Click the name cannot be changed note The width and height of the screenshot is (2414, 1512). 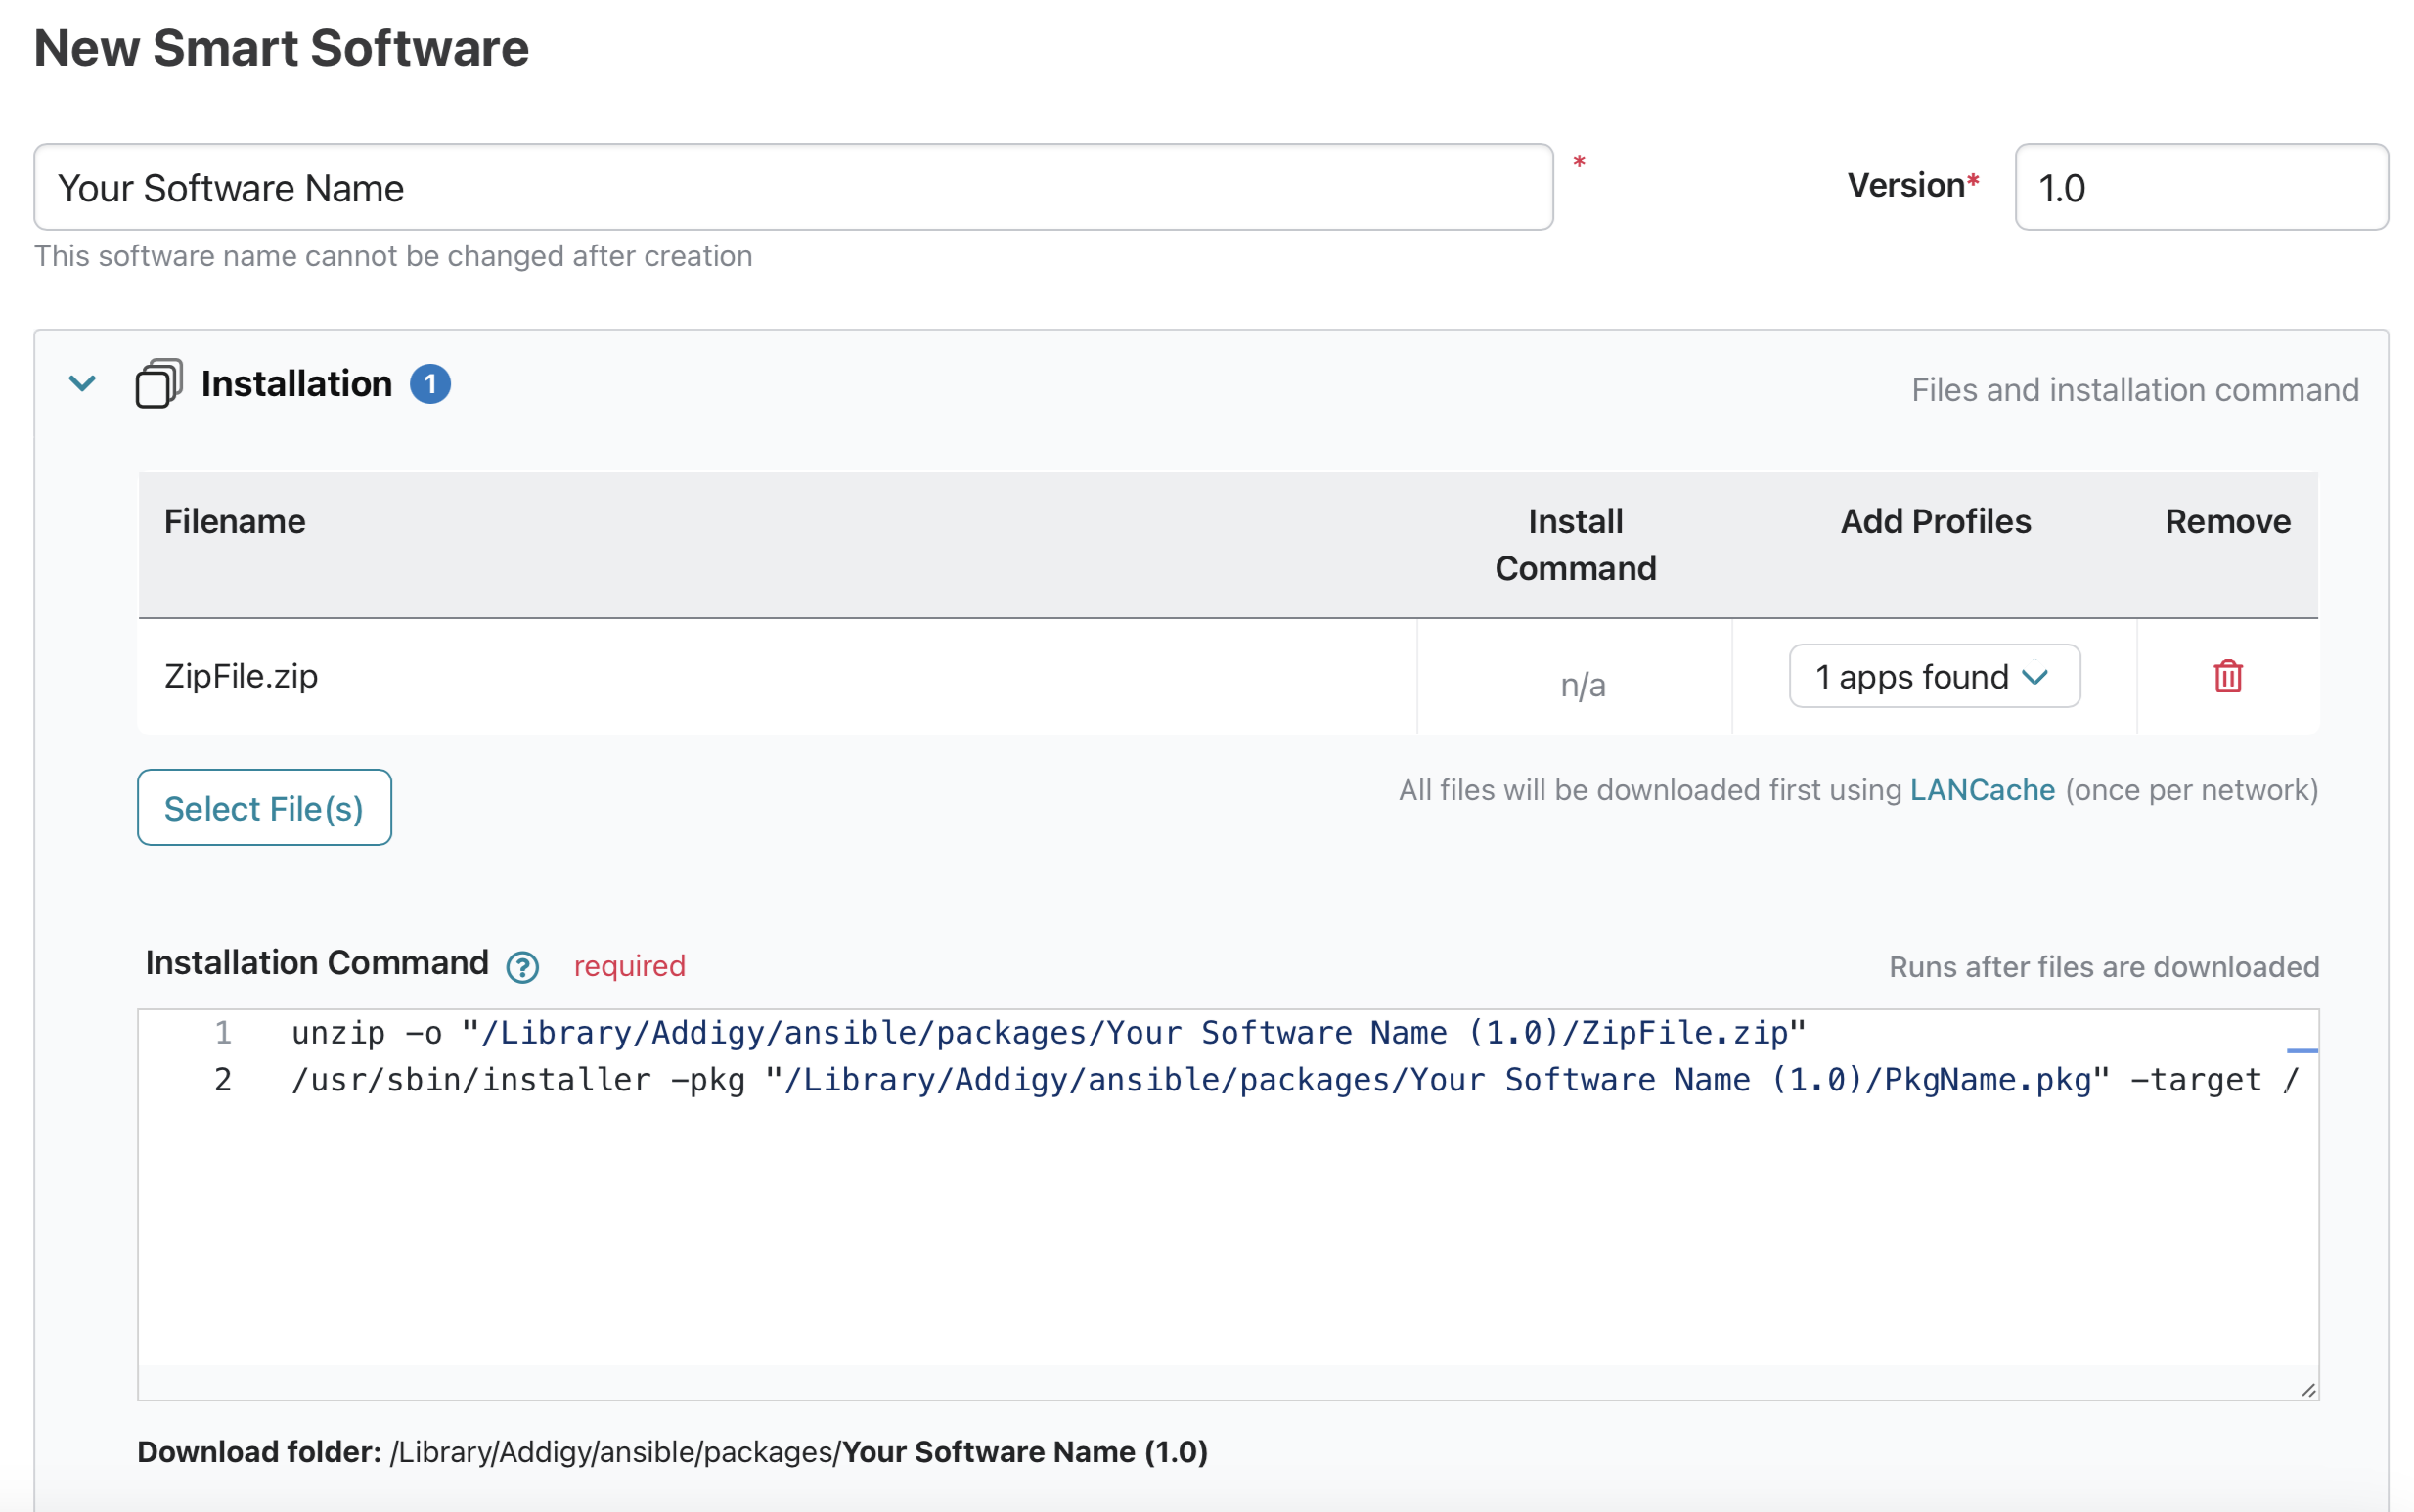click(393, 256)
